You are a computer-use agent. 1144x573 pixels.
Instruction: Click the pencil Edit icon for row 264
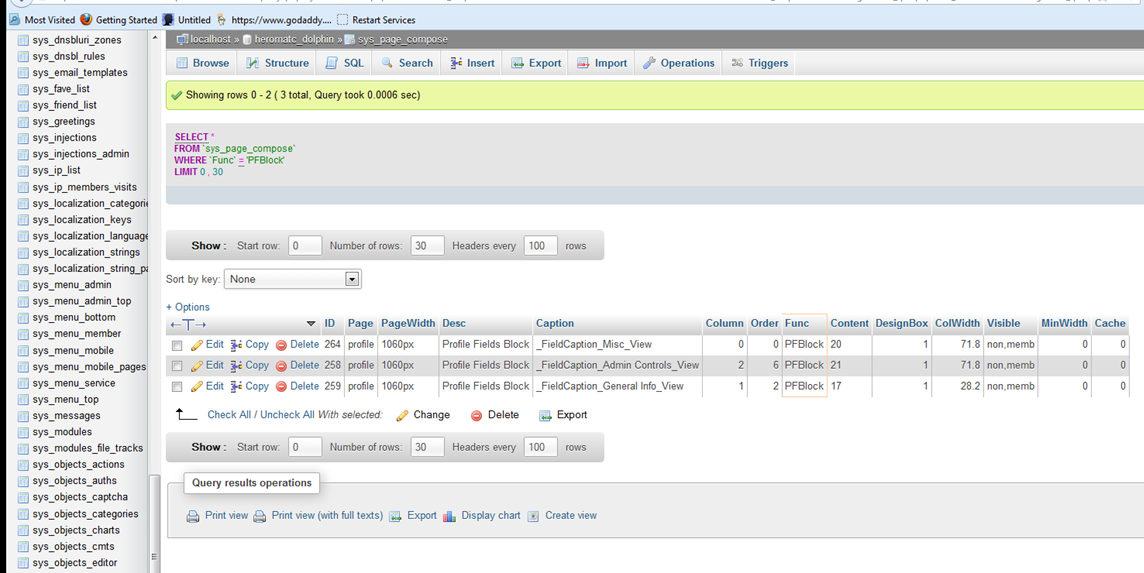[197, 345]
